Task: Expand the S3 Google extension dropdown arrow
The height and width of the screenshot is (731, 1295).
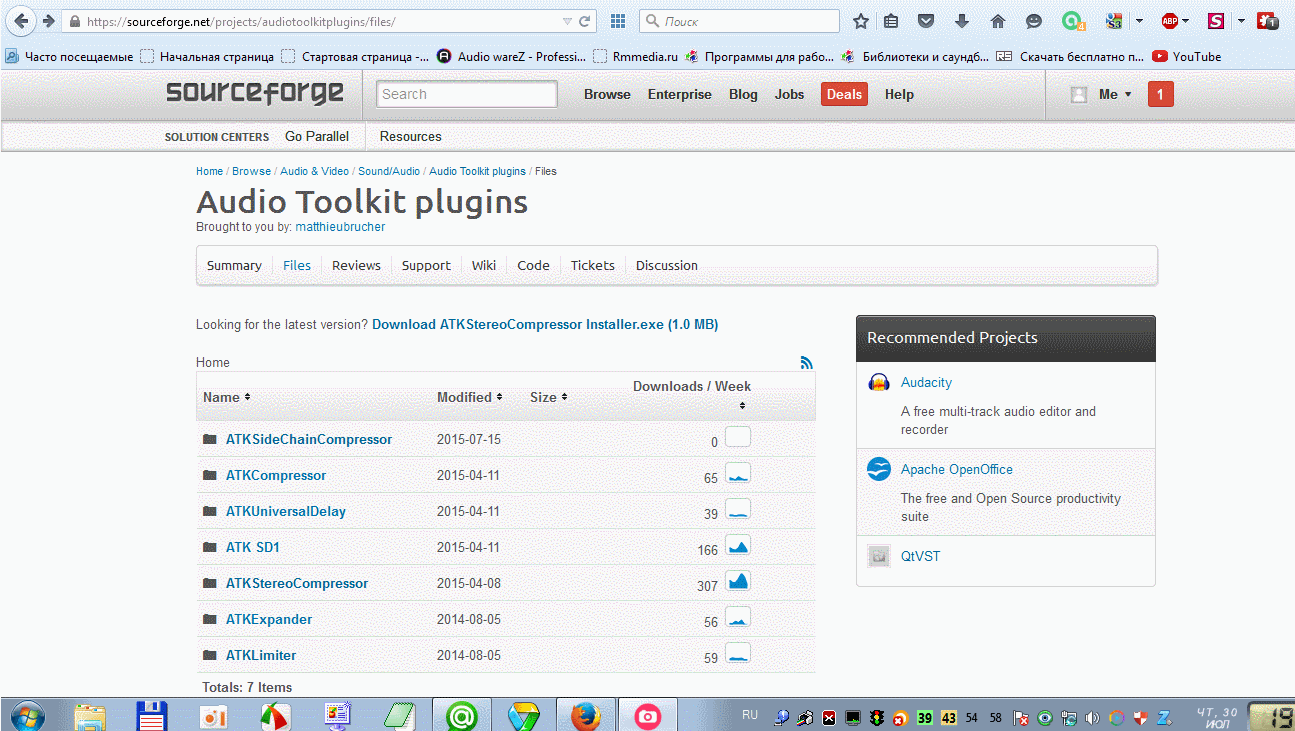Action: tap(1139, 21)
